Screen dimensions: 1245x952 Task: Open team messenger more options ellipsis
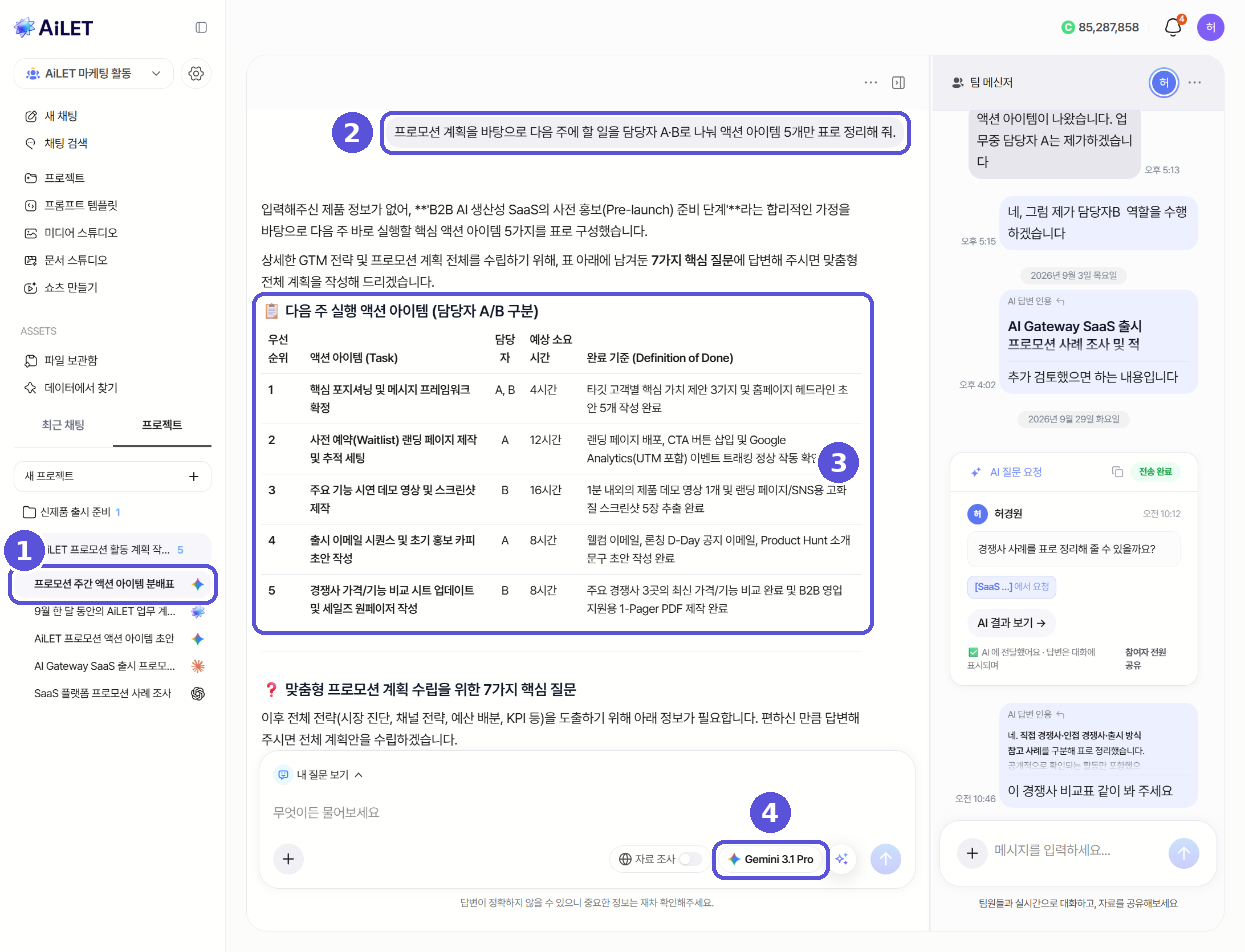(x=1195, y=83)
